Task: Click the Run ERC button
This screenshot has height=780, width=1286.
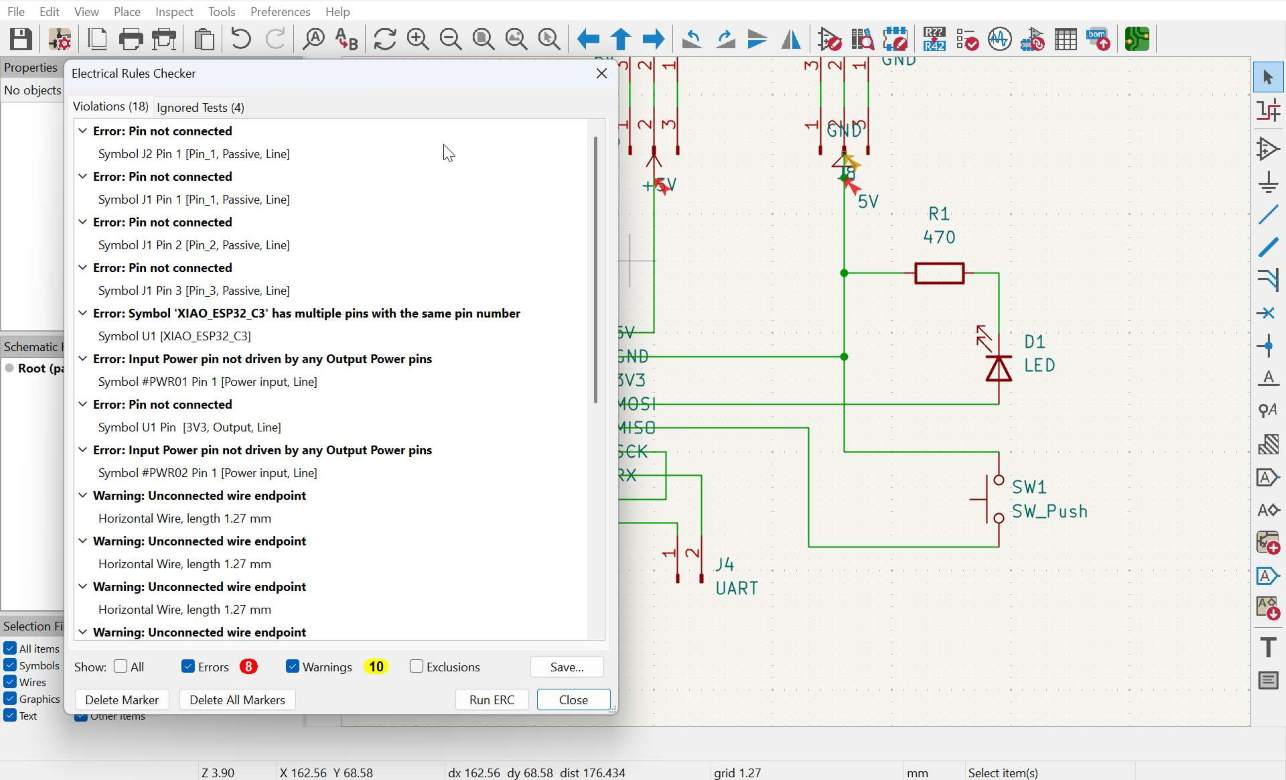Action: click(x=492, y=700)
